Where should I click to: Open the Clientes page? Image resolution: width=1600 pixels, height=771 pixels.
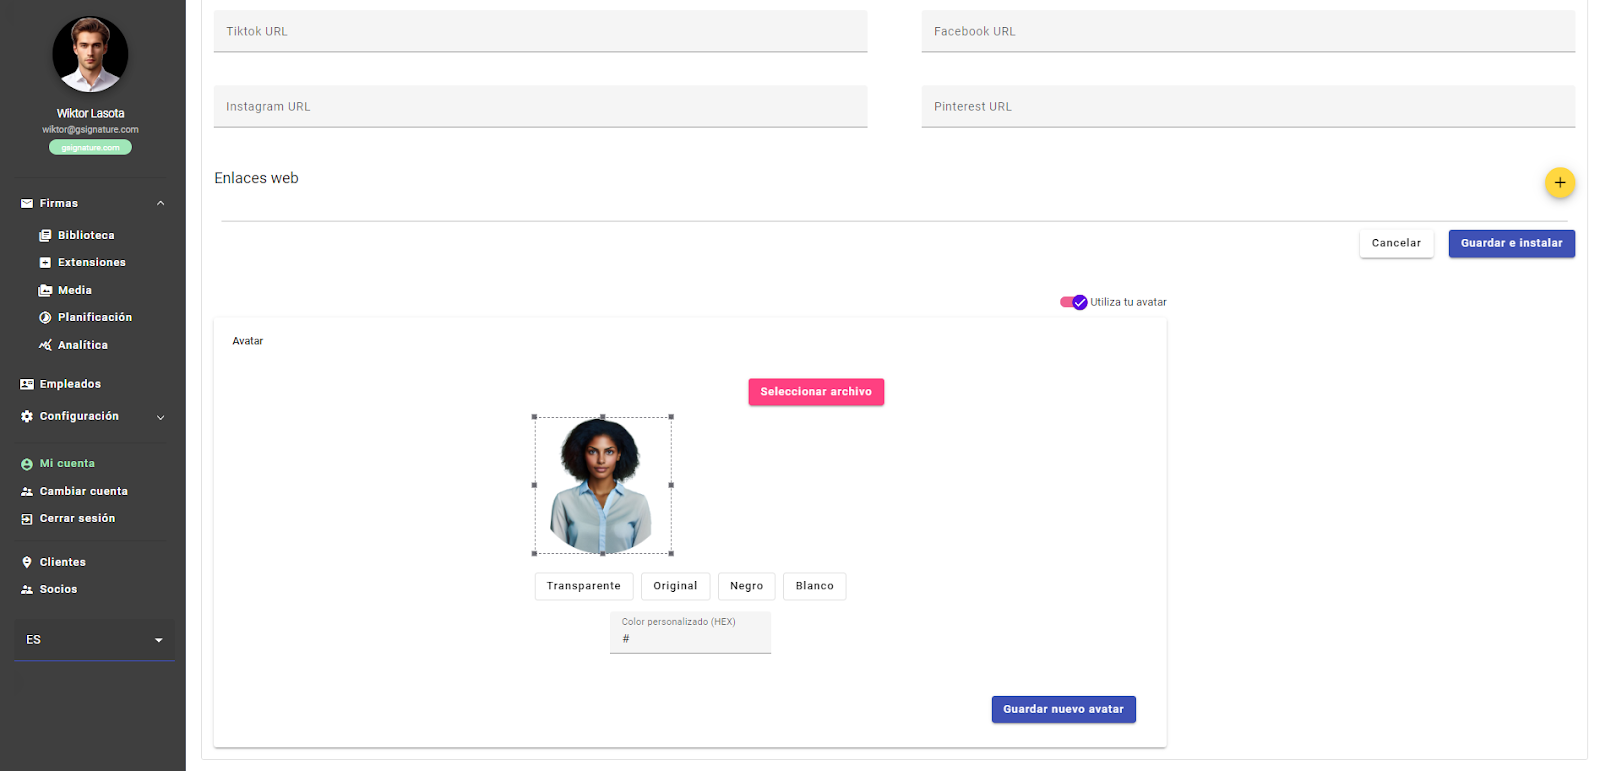[x=63, y=562]
